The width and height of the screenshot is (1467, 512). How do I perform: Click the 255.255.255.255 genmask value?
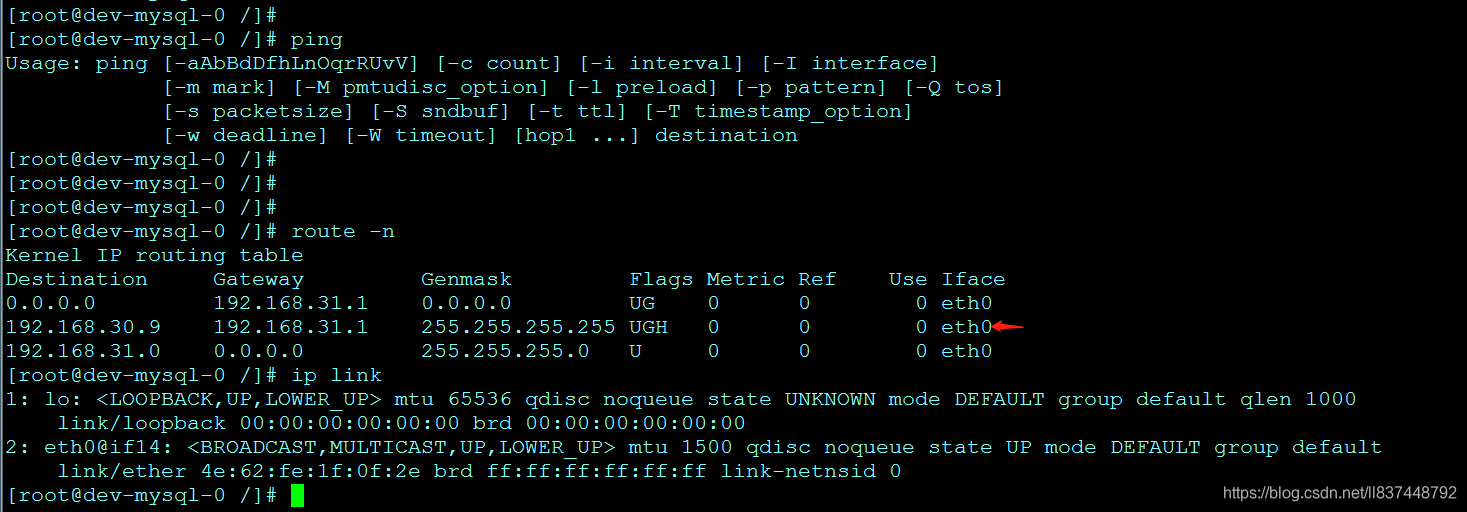click(x=518, y=327)
